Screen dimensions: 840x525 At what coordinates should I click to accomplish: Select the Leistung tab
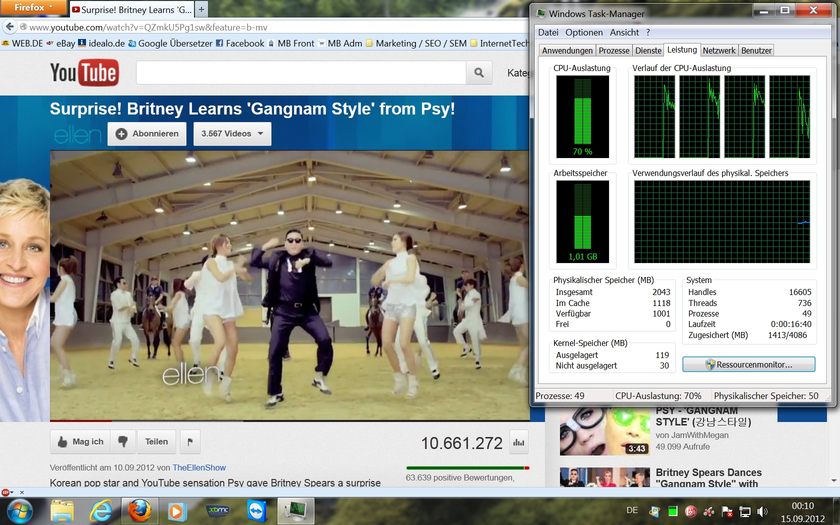682,49
